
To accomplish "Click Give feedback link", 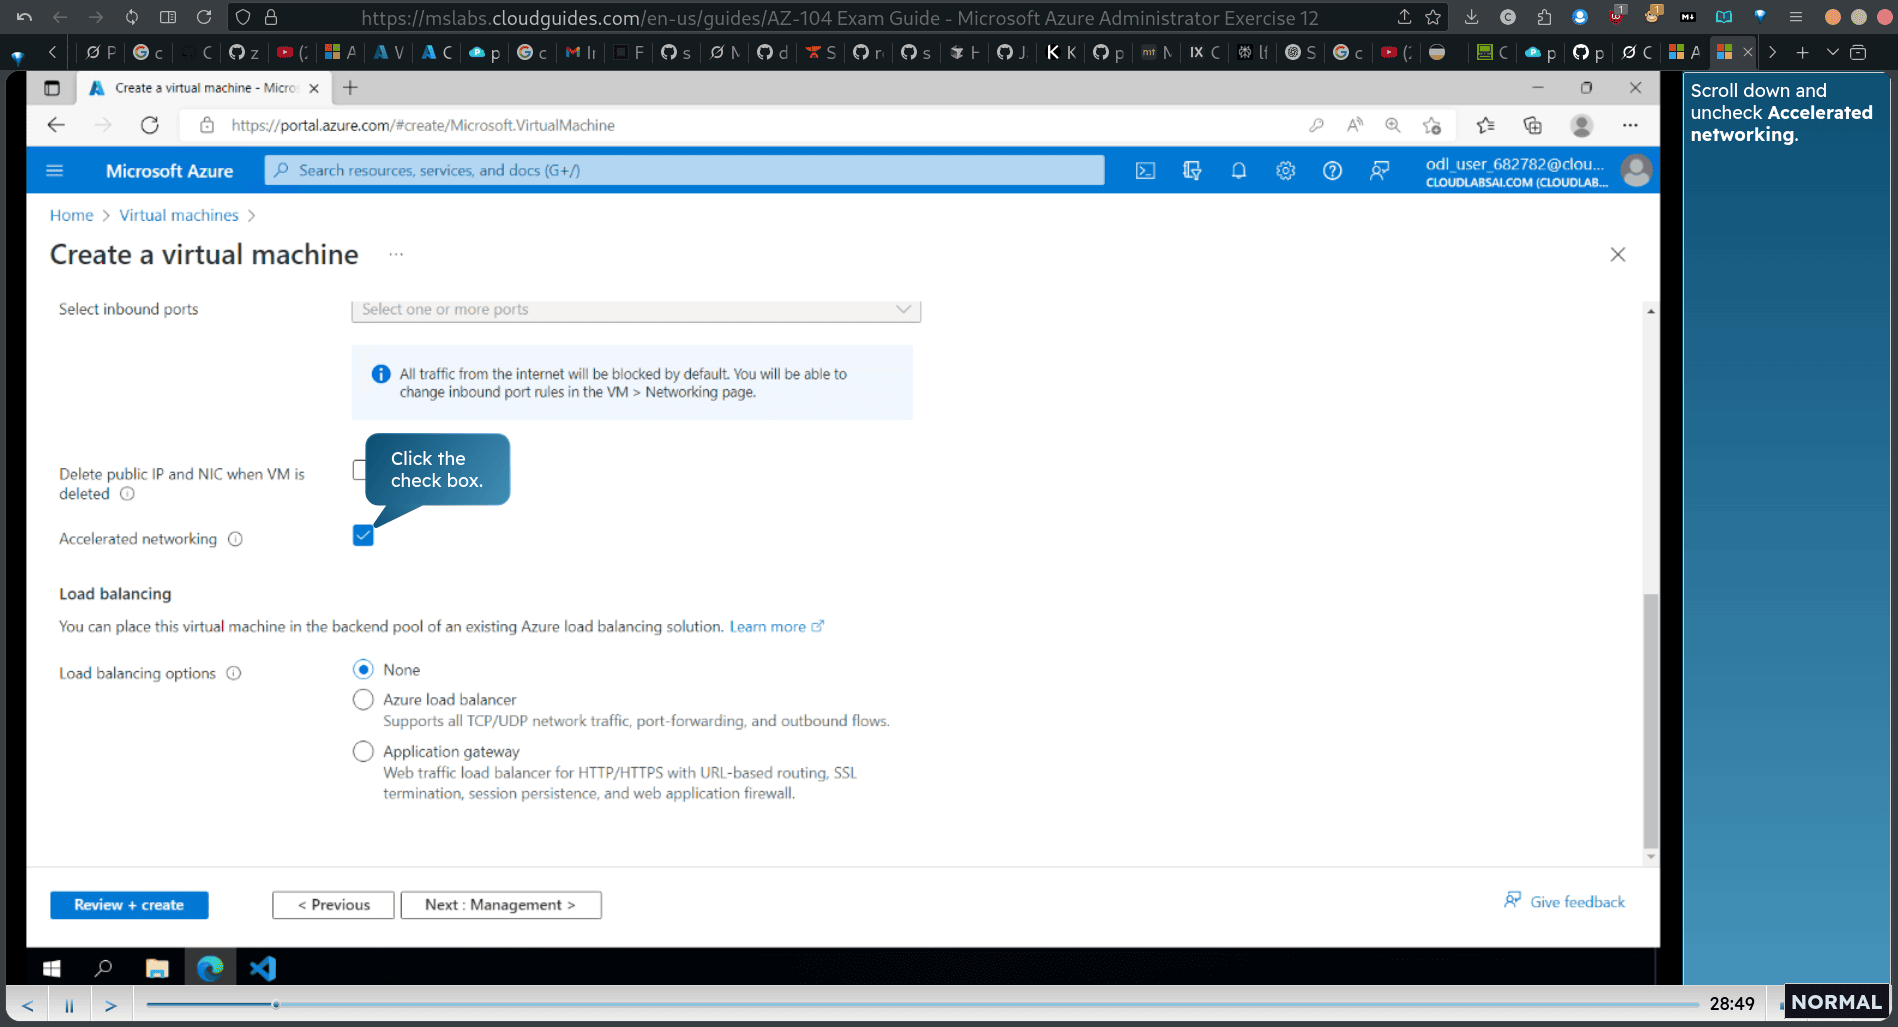I will point(1565,902).
